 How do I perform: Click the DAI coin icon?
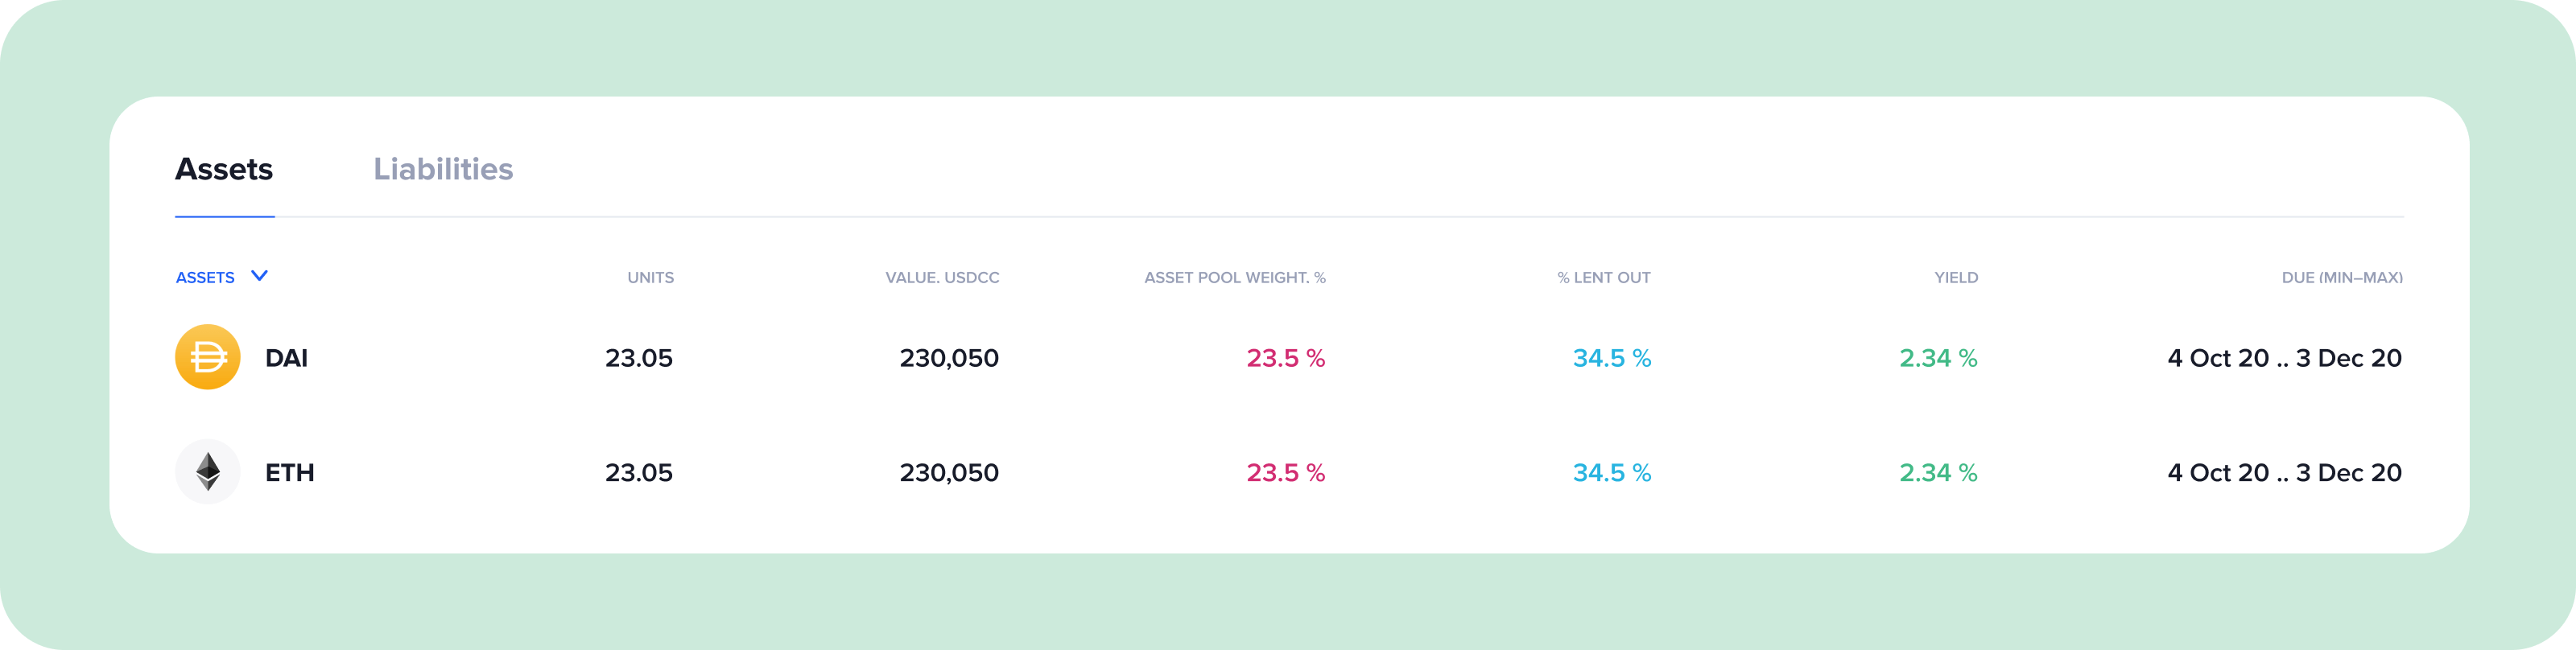pos(207,357)
